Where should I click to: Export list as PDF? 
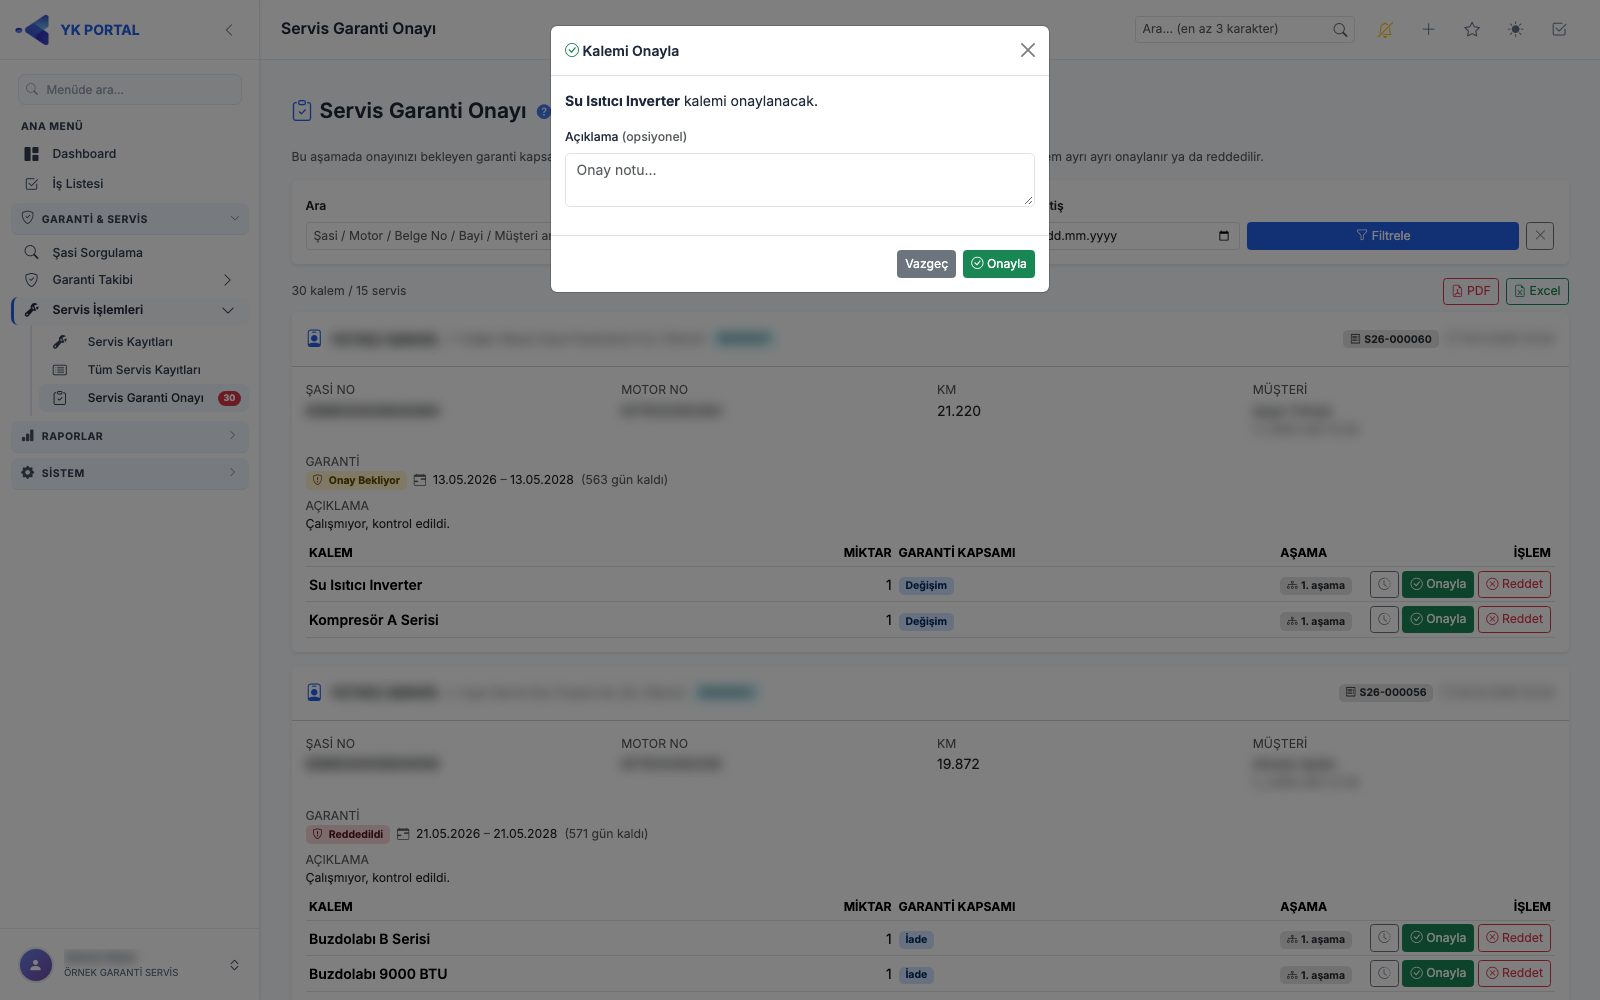1471,291
